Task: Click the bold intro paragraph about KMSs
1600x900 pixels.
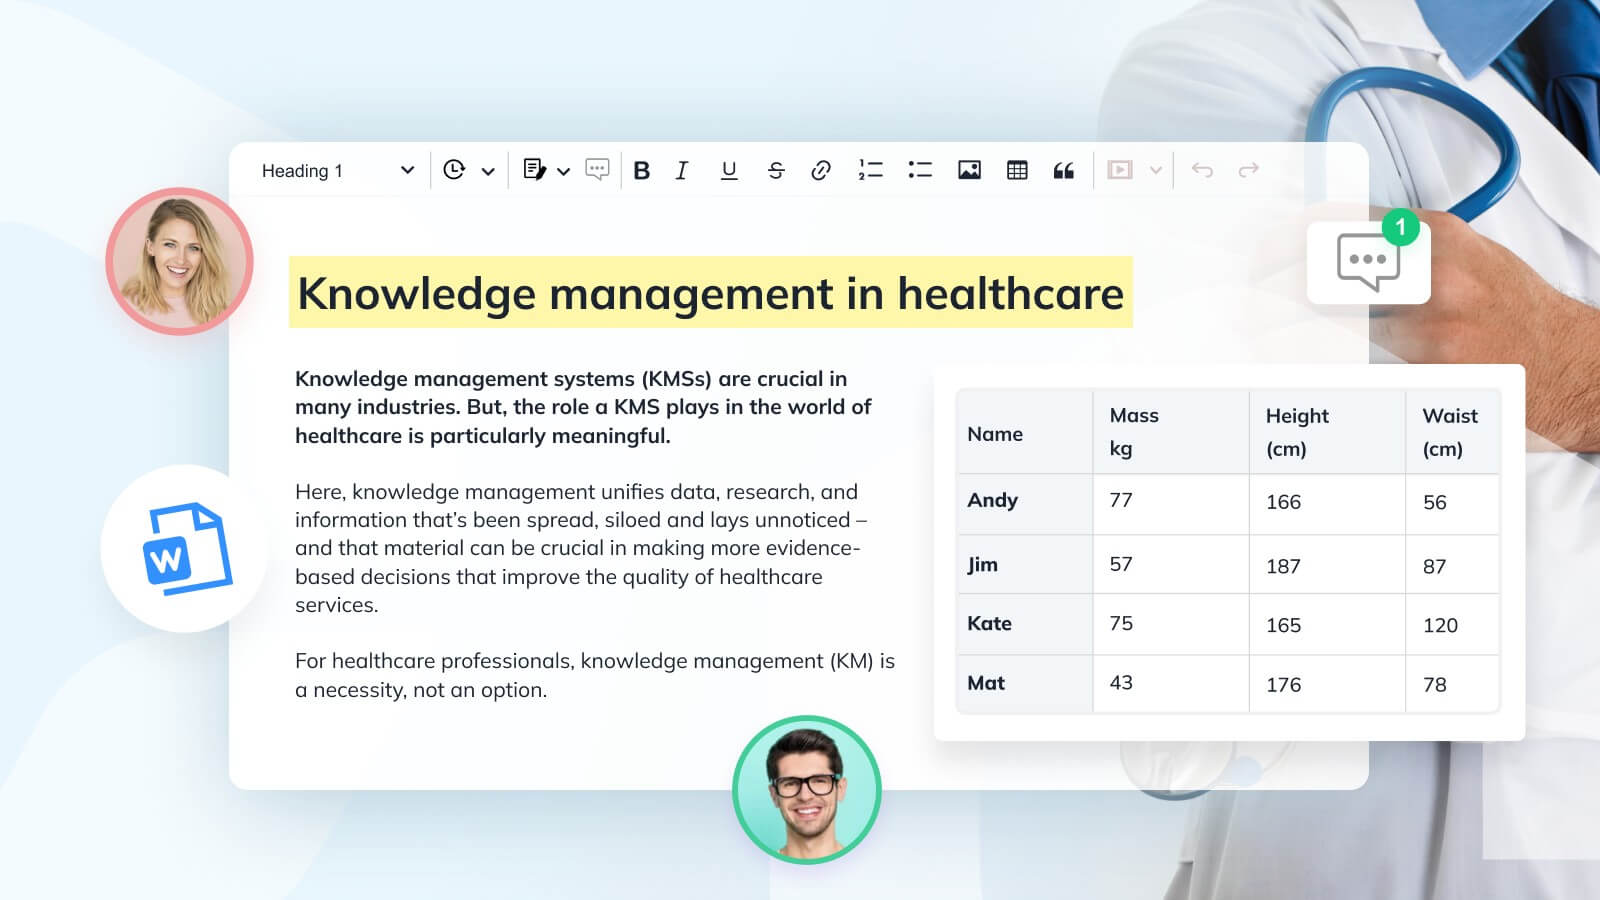Action: click(x=583, y=407)
